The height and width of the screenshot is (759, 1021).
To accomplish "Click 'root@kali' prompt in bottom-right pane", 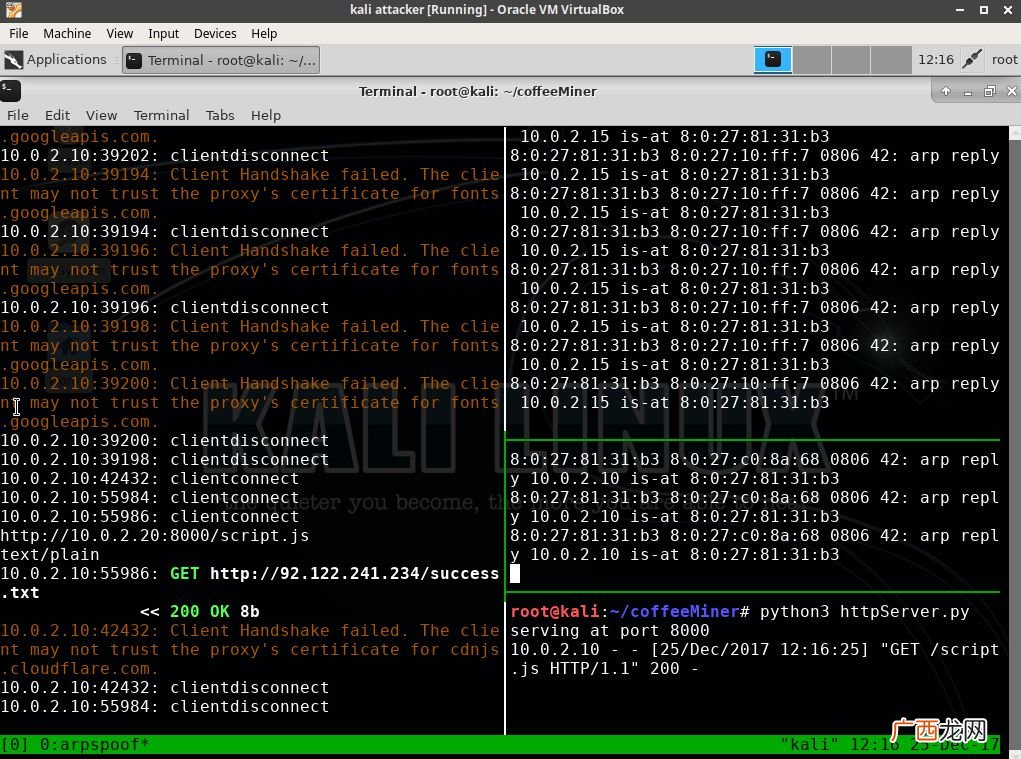I will click(x=555, y=612).
